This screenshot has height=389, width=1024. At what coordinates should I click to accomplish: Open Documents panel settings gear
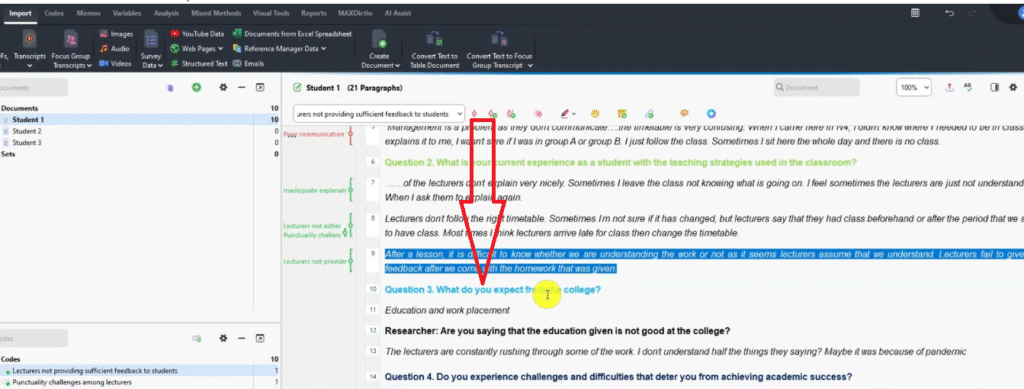223,87
